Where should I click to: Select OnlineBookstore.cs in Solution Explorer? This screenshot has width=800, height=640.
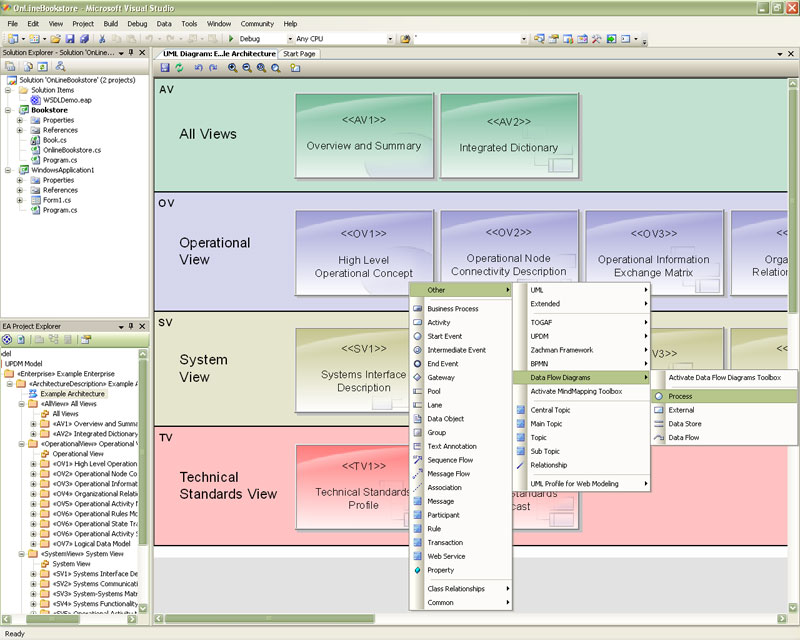click(x=72, y=150)
